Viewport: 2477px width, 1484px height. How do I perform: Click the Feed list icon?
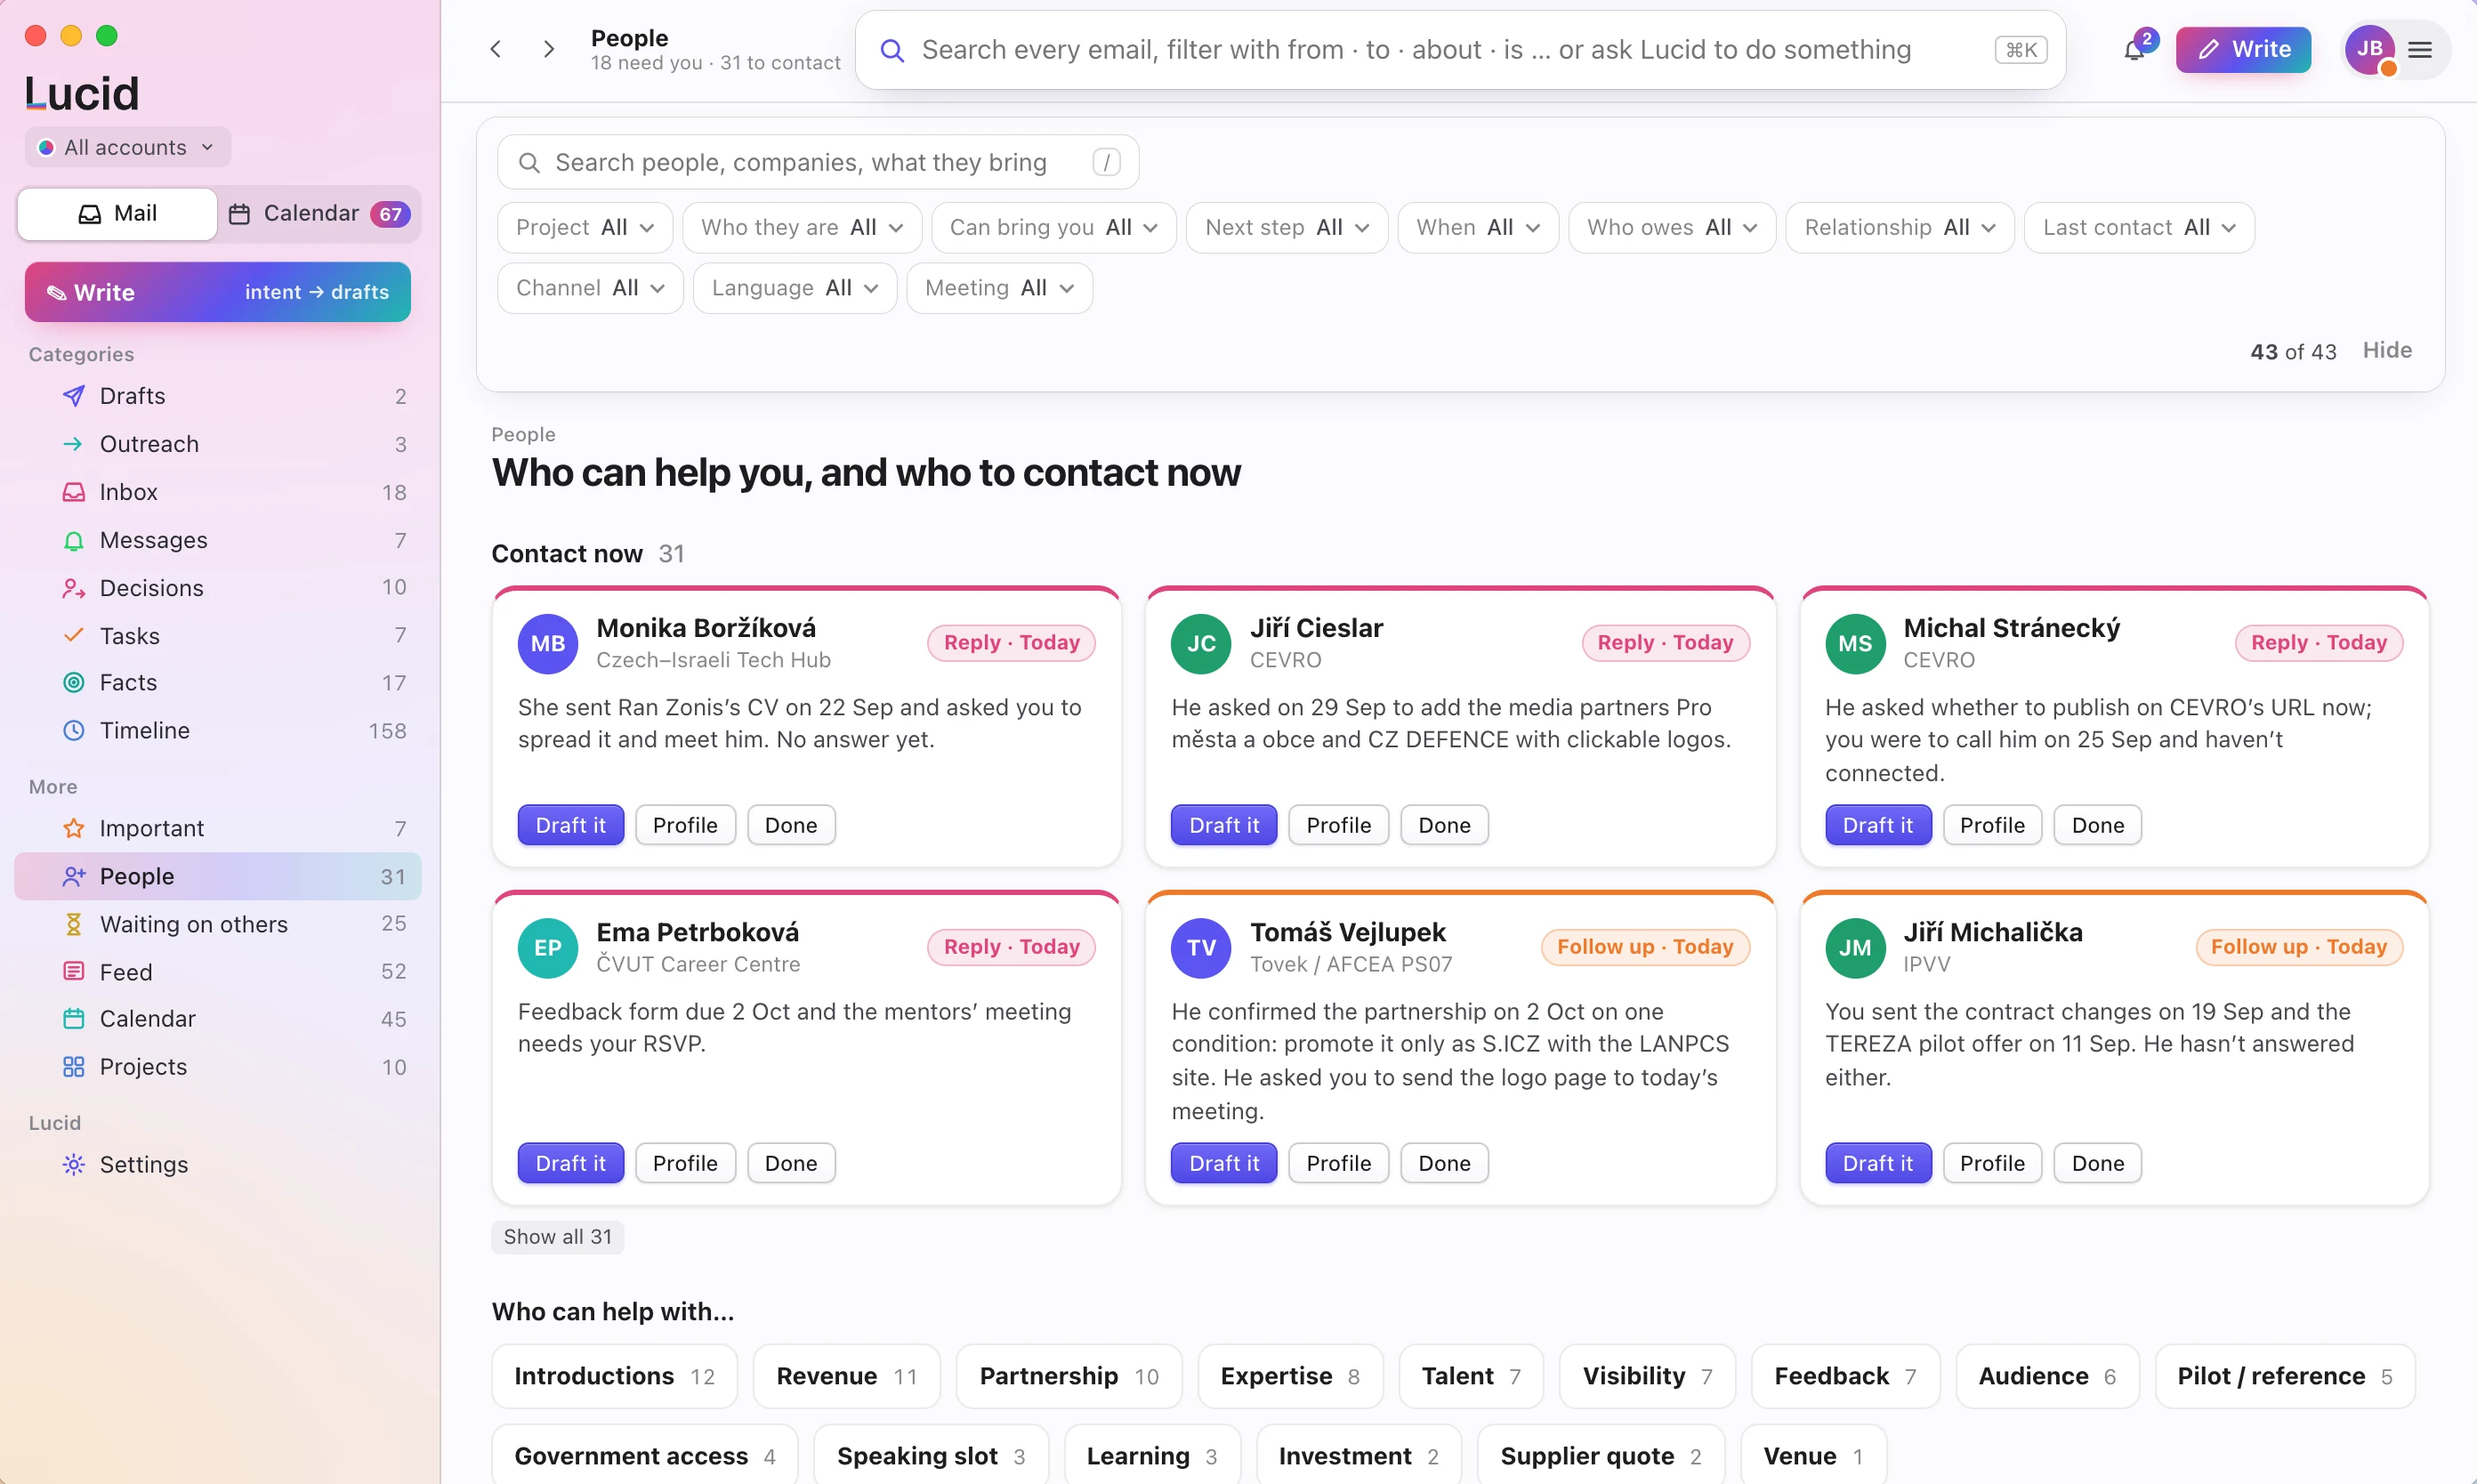click(74, 972)
